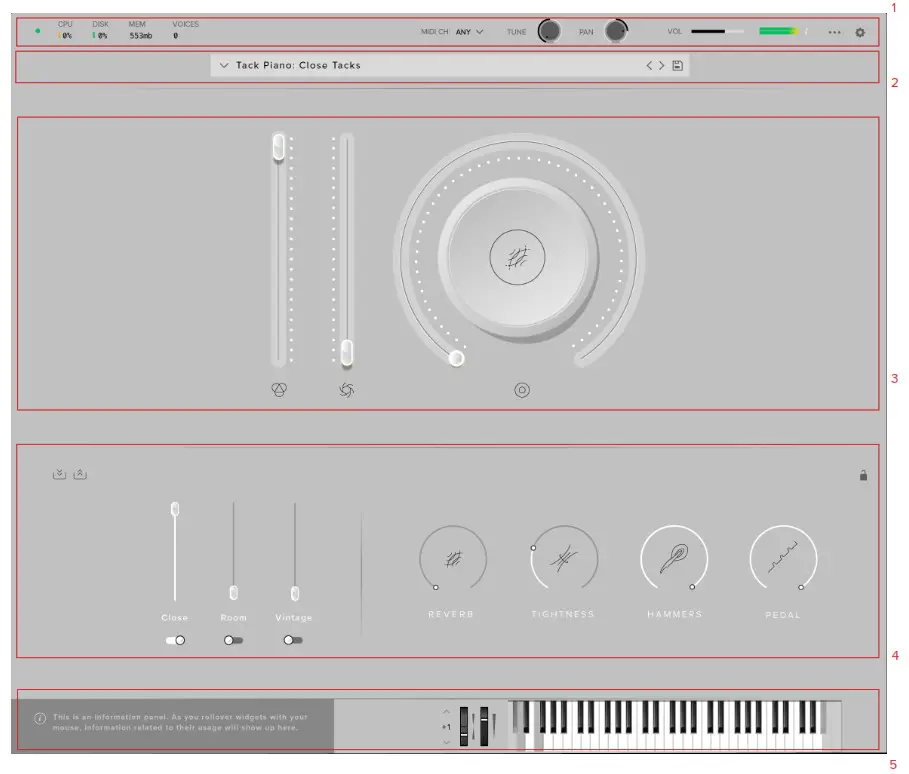The image size is (909, 774).
Task: Click the info icon in the information panel
Action: click(x=40, y=719)
